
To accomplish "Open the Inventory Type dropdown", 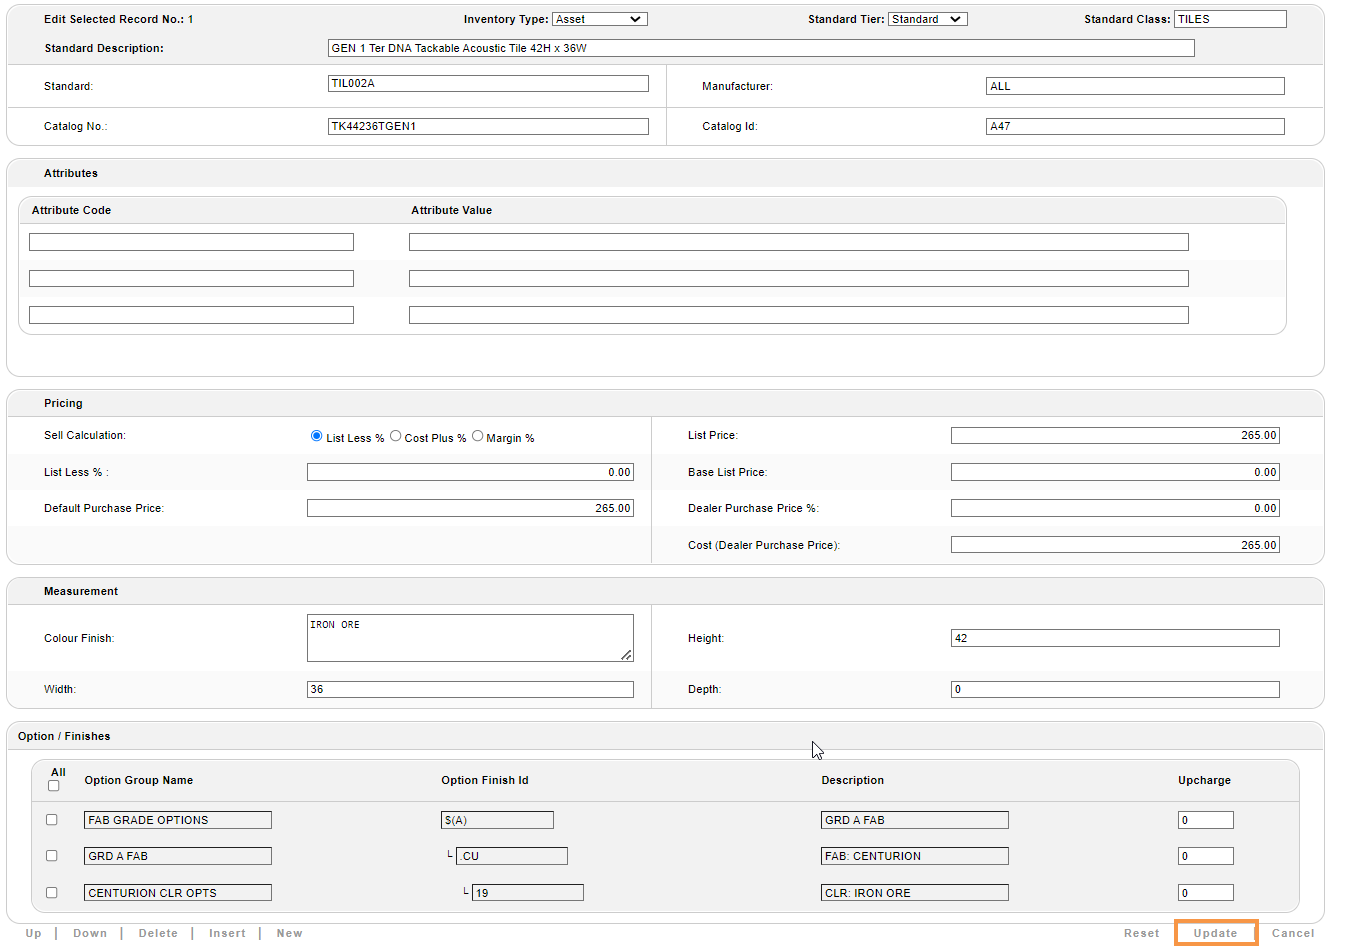I will point(599,19).
